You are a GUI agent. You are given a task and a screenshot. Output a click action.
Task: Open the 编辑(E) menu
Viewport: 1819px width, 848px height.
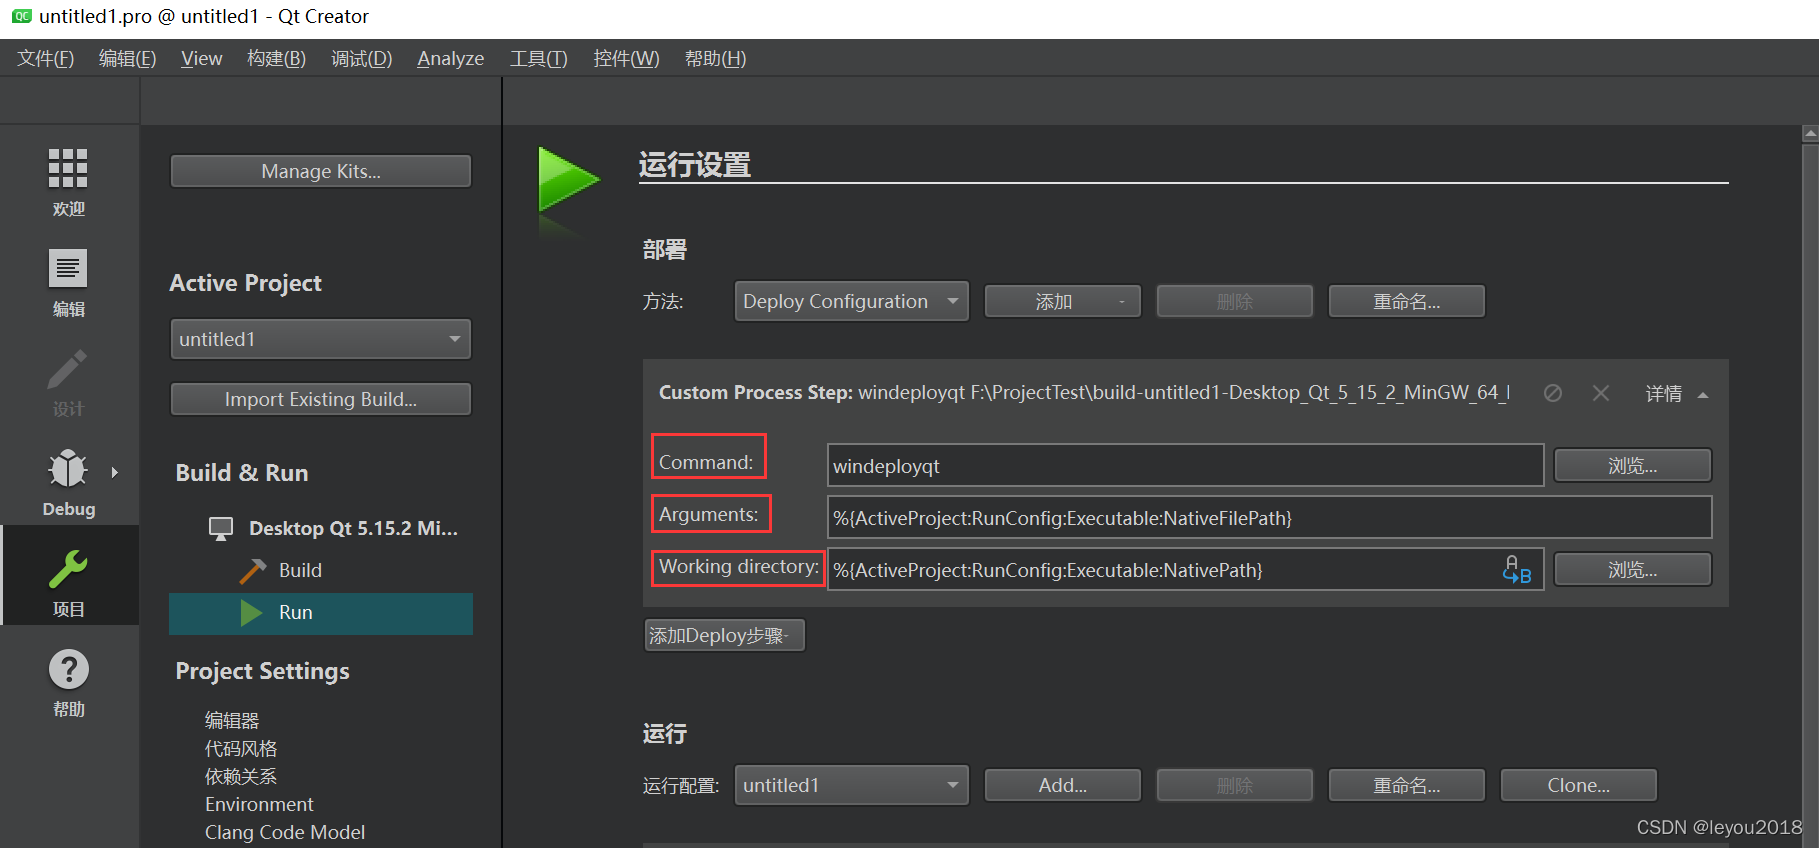127,58
